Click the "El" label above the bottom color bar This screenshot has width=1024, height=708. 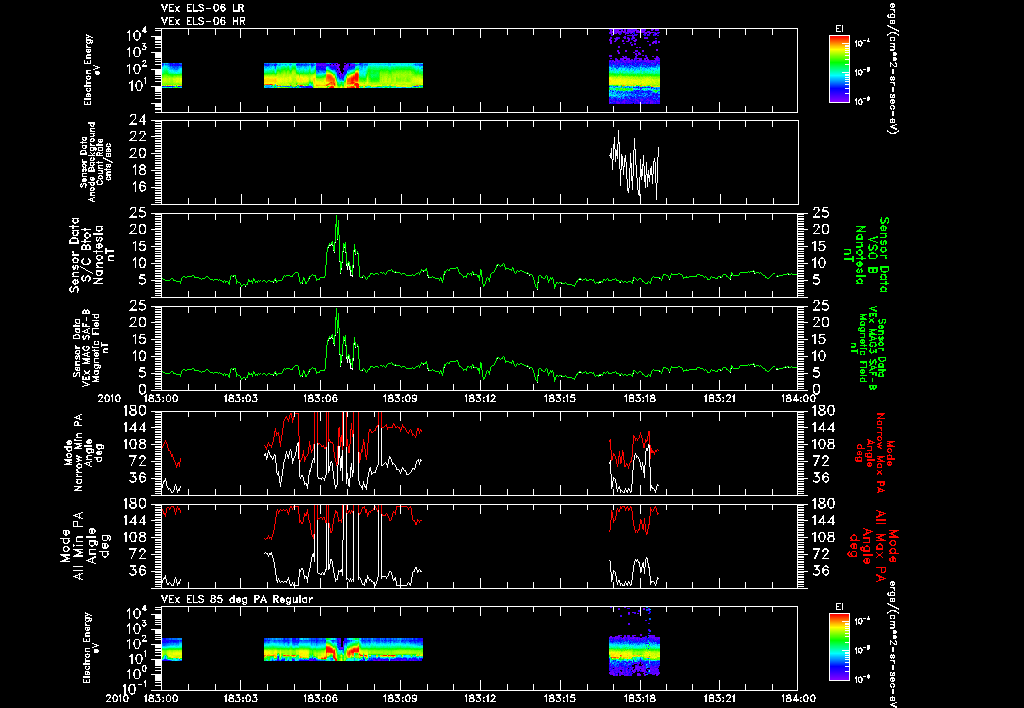click(x=839, y=607)
